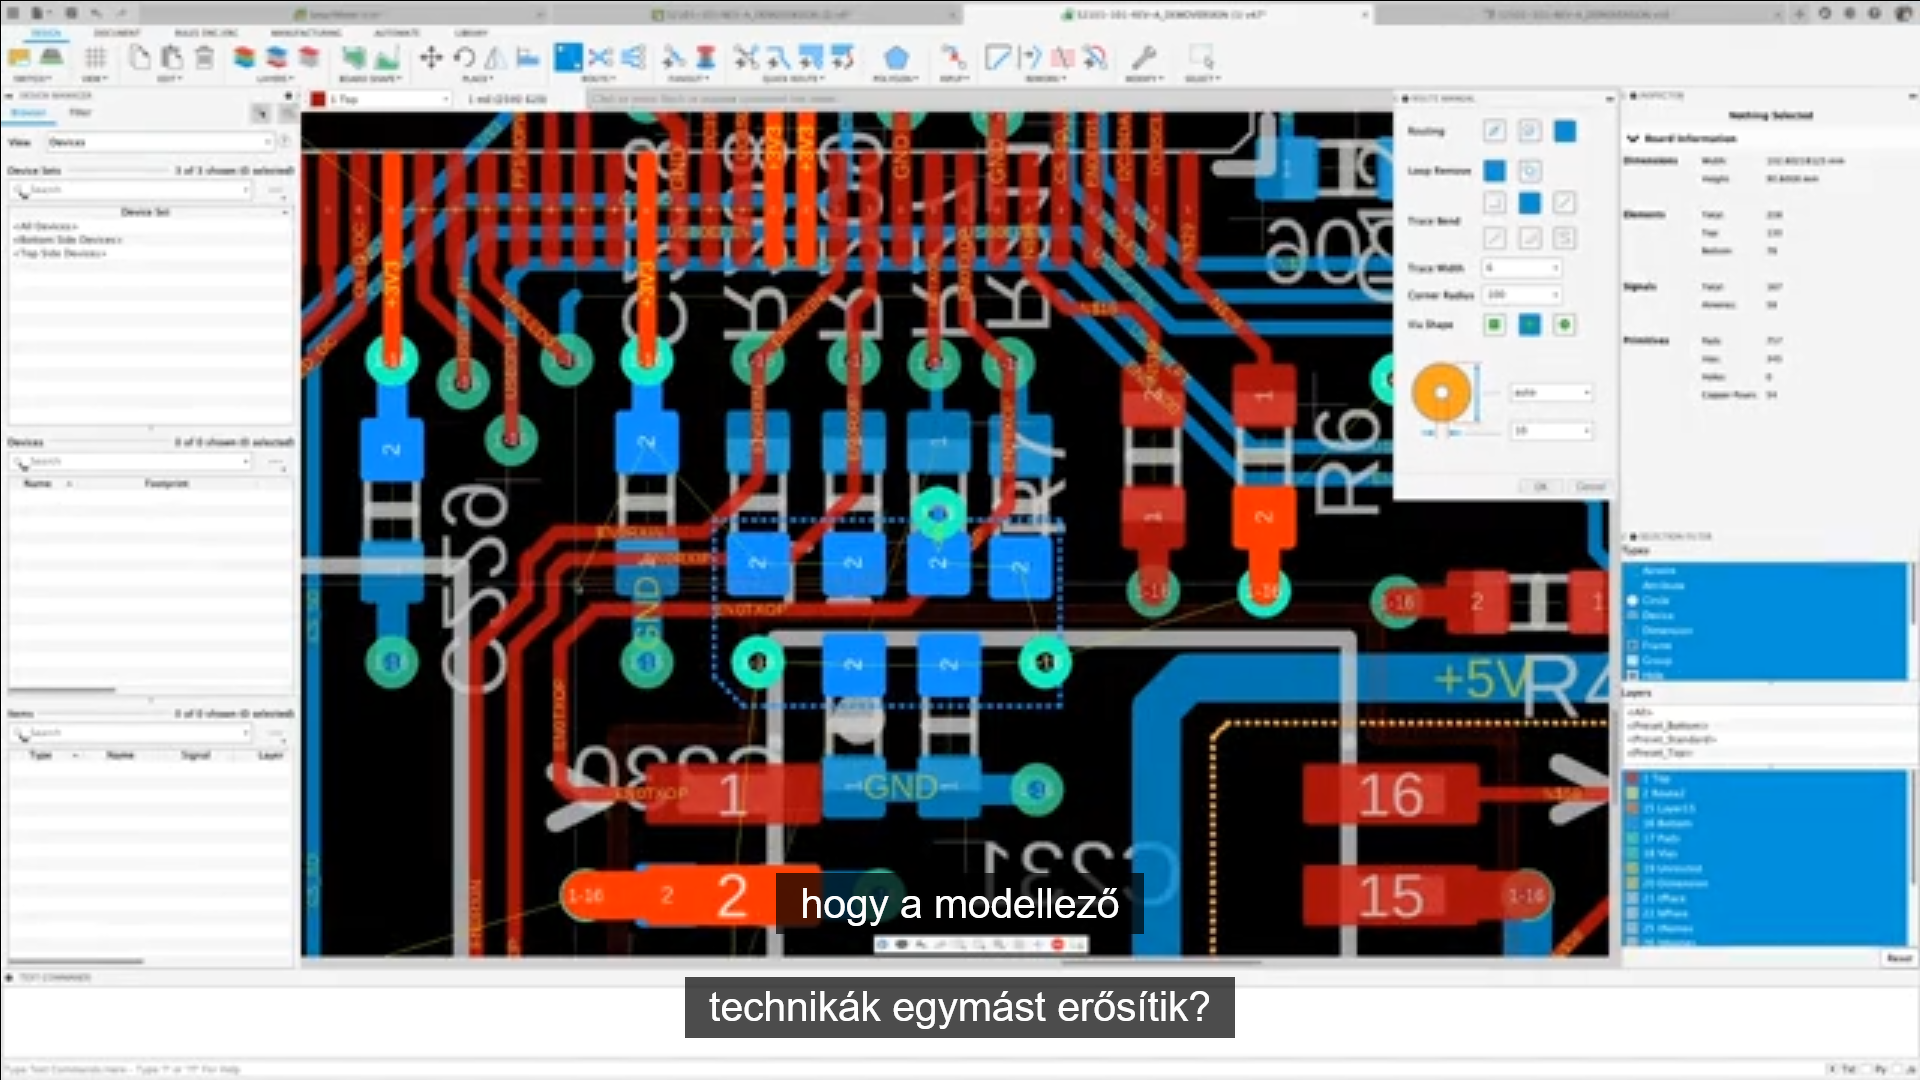The image size is (1920, 1082).
Task: Collapse the Board Information section
Action: [1633, 139]
